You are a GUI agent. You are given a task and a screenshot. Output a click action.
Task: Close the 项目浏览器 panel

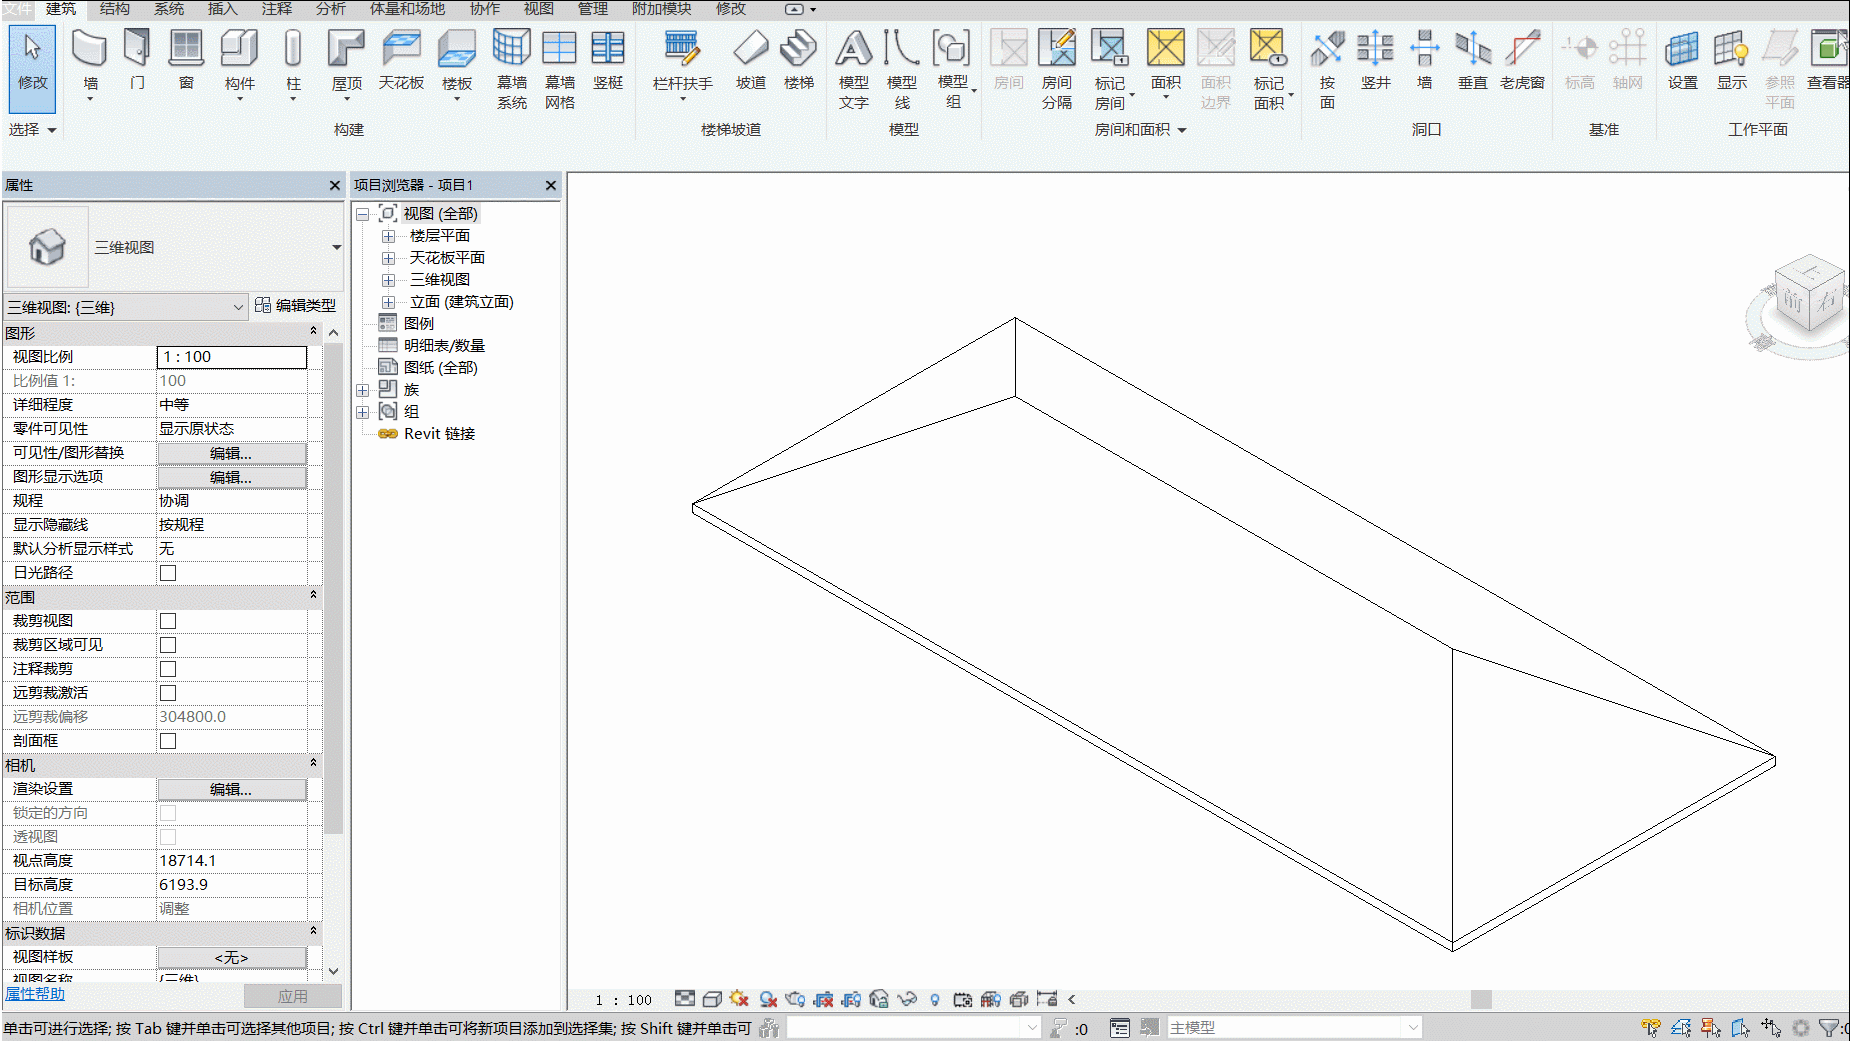(x=550, y=185)
